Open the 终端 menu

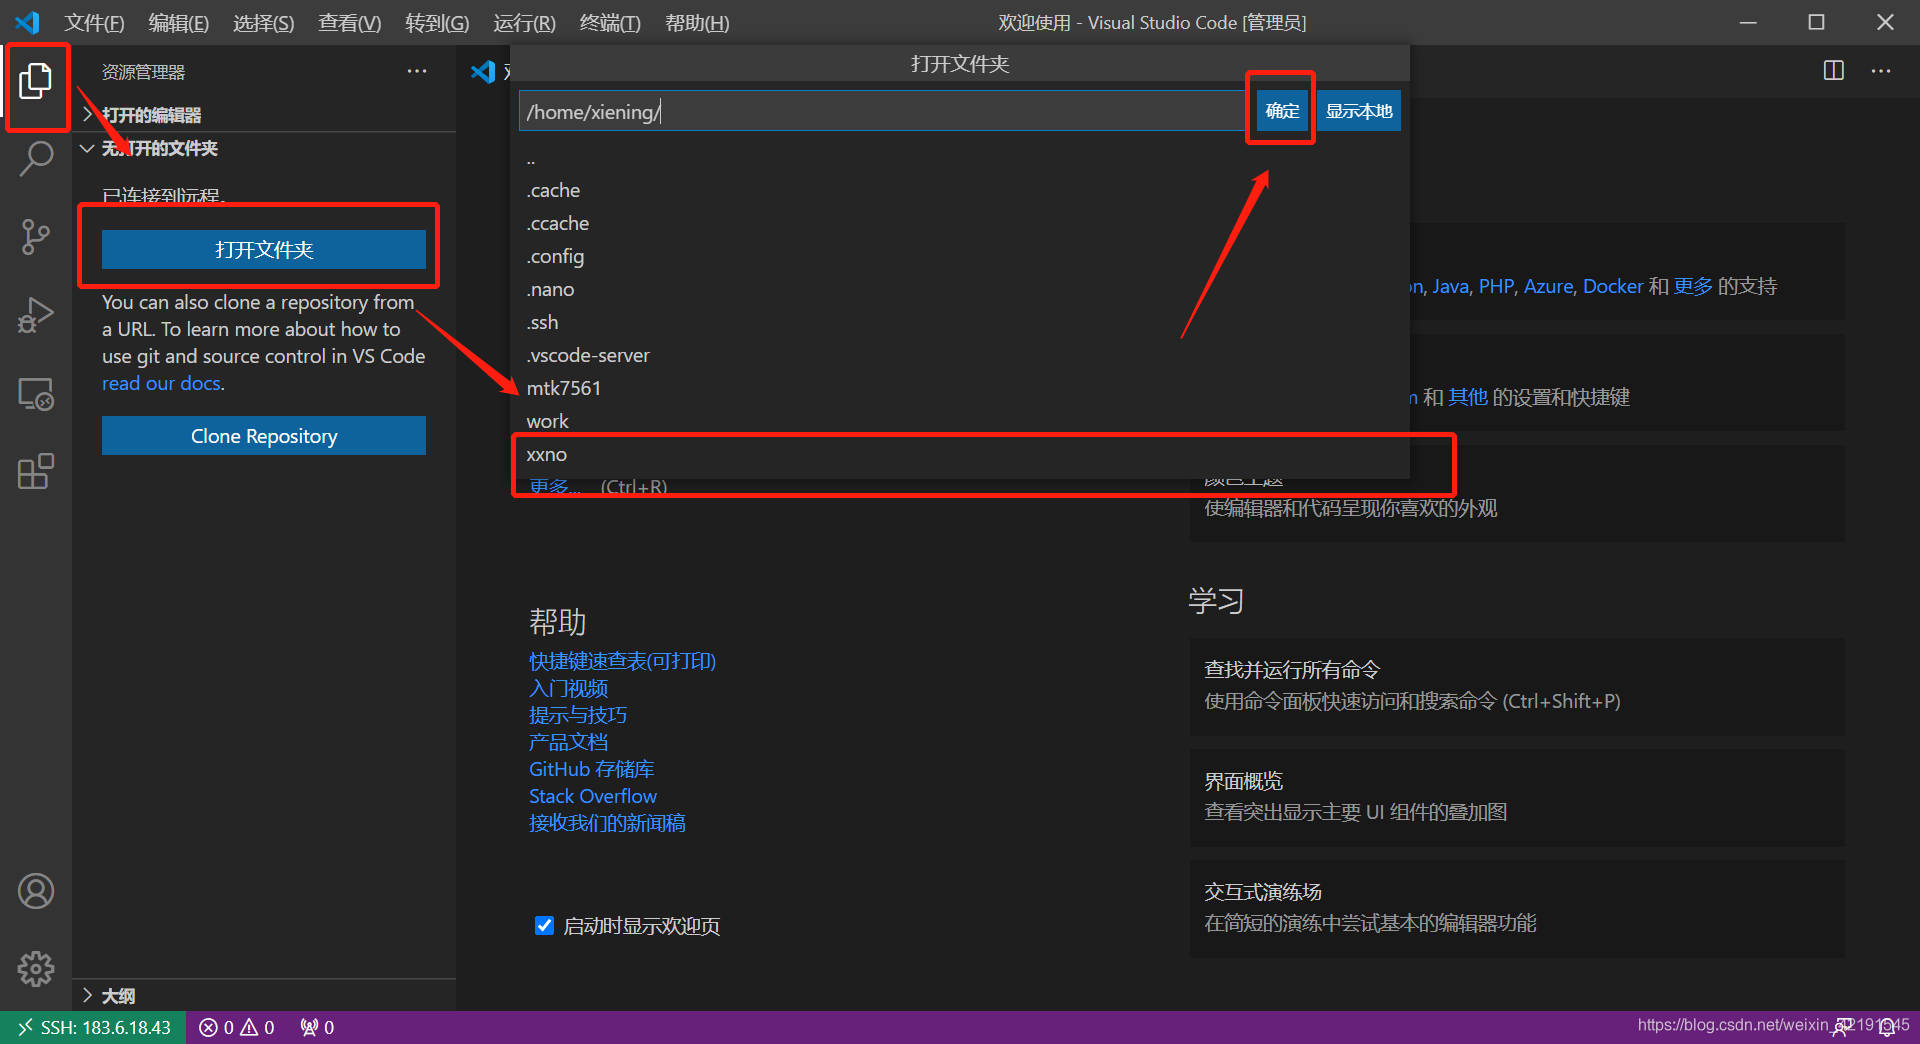(610, 22)
